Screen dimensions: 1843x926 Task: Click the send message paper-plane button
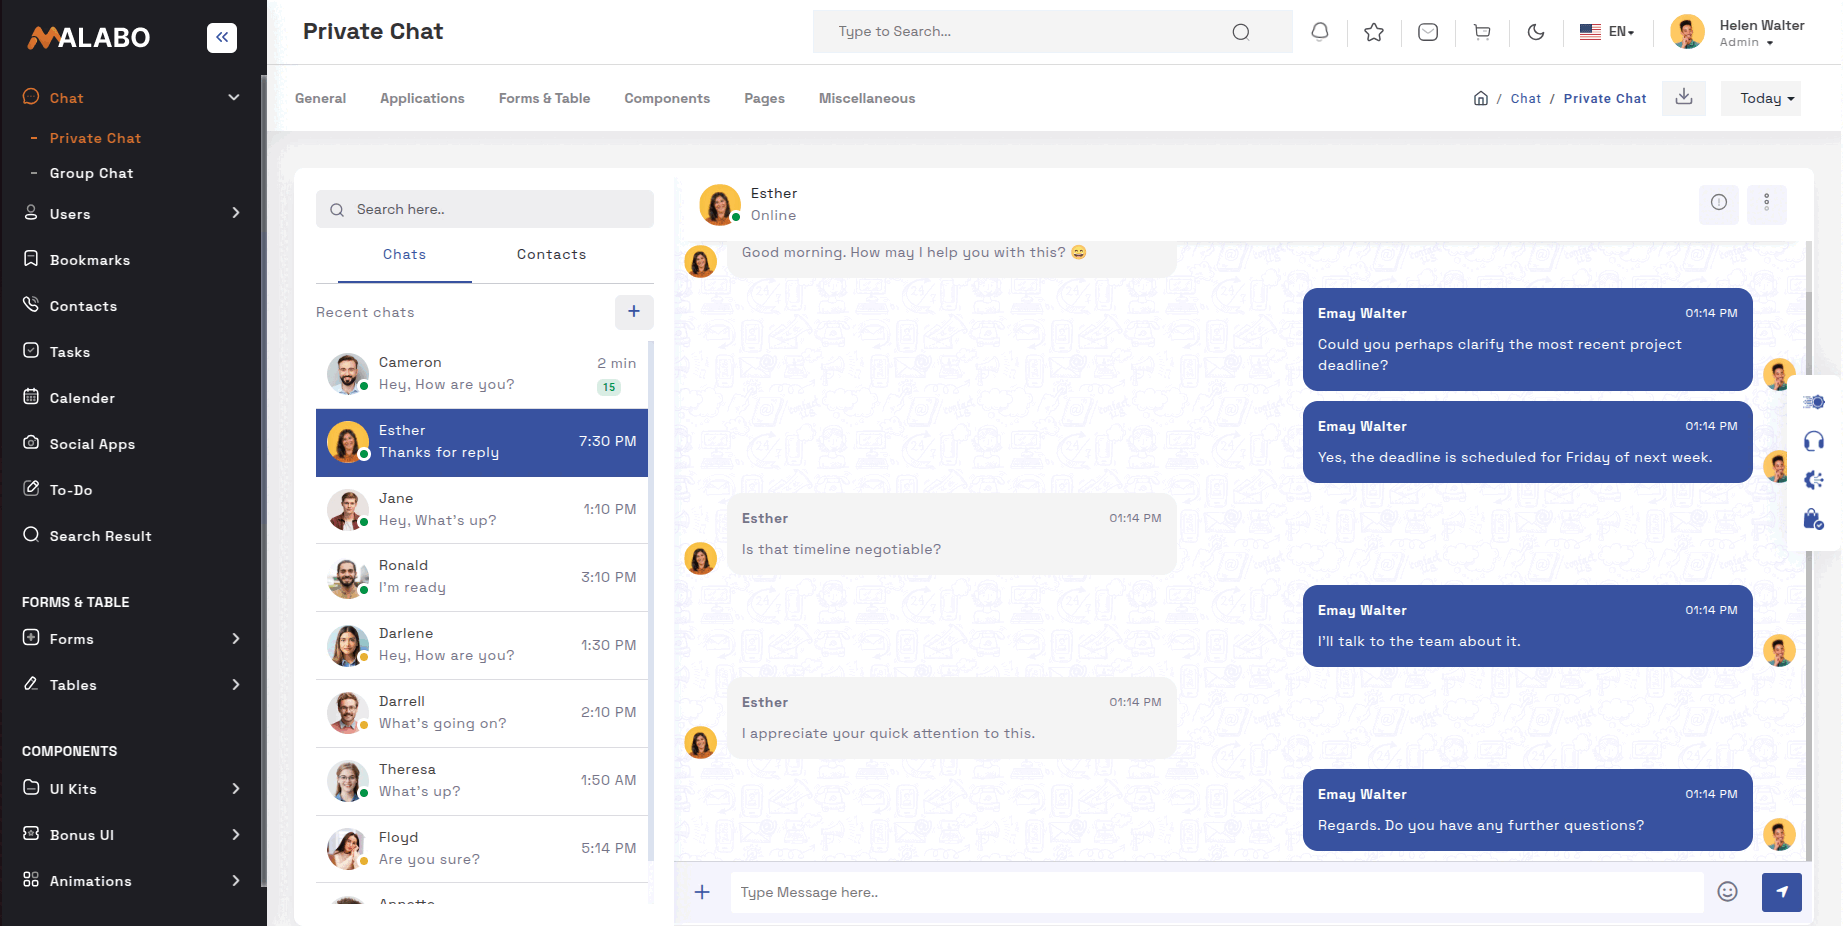pos(1782,892)
